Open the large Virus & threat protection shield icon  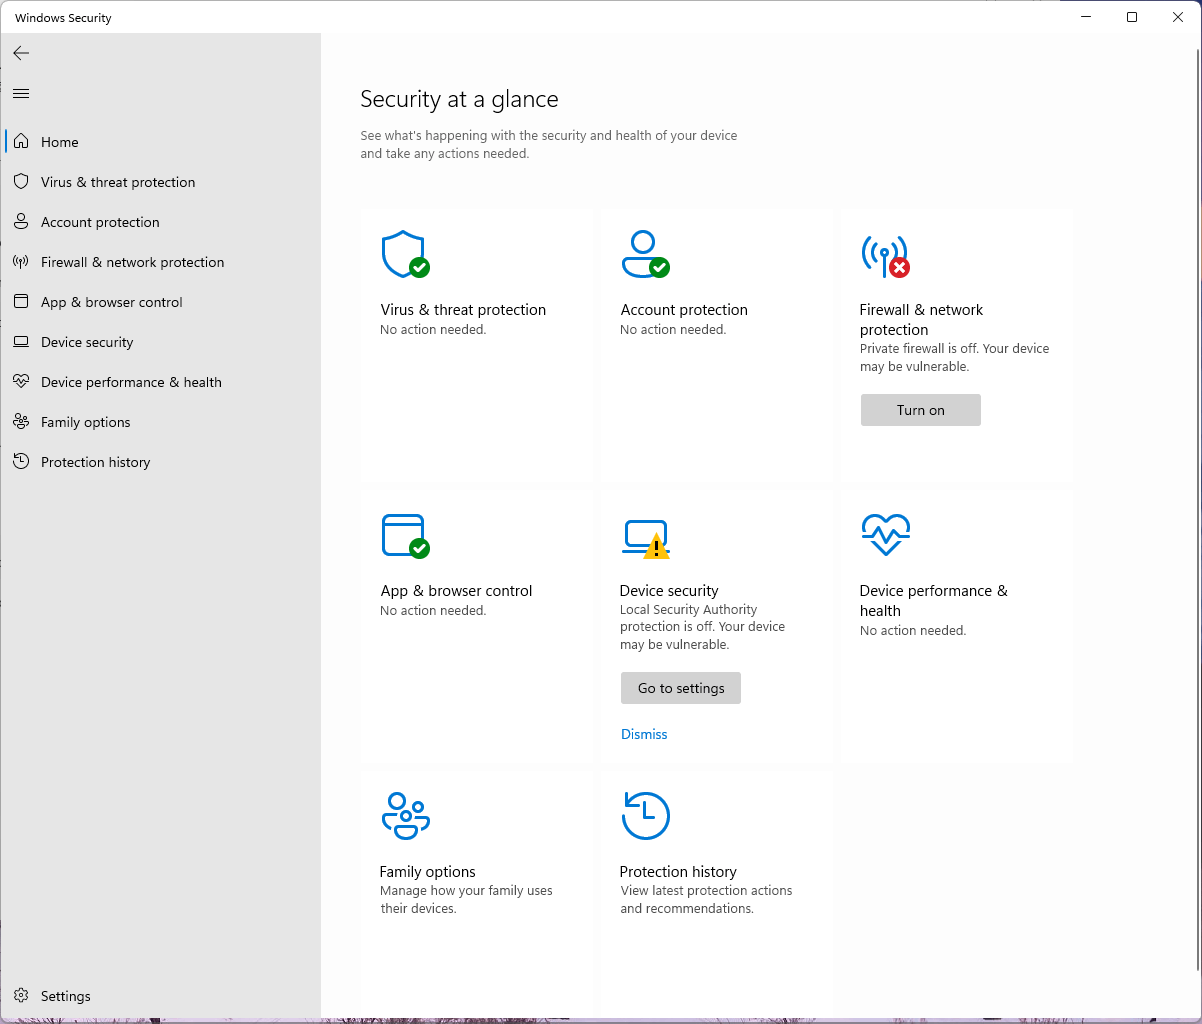405,254
